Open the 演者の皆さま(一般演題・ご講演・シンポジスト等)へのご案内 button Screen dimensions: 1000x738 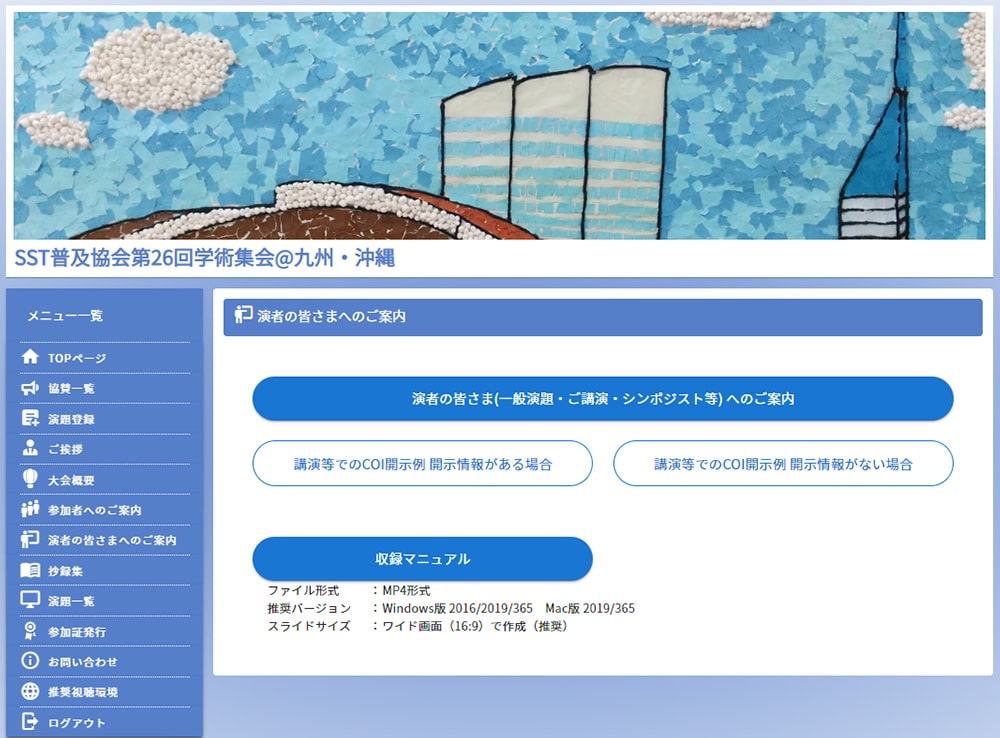(603, 399)
